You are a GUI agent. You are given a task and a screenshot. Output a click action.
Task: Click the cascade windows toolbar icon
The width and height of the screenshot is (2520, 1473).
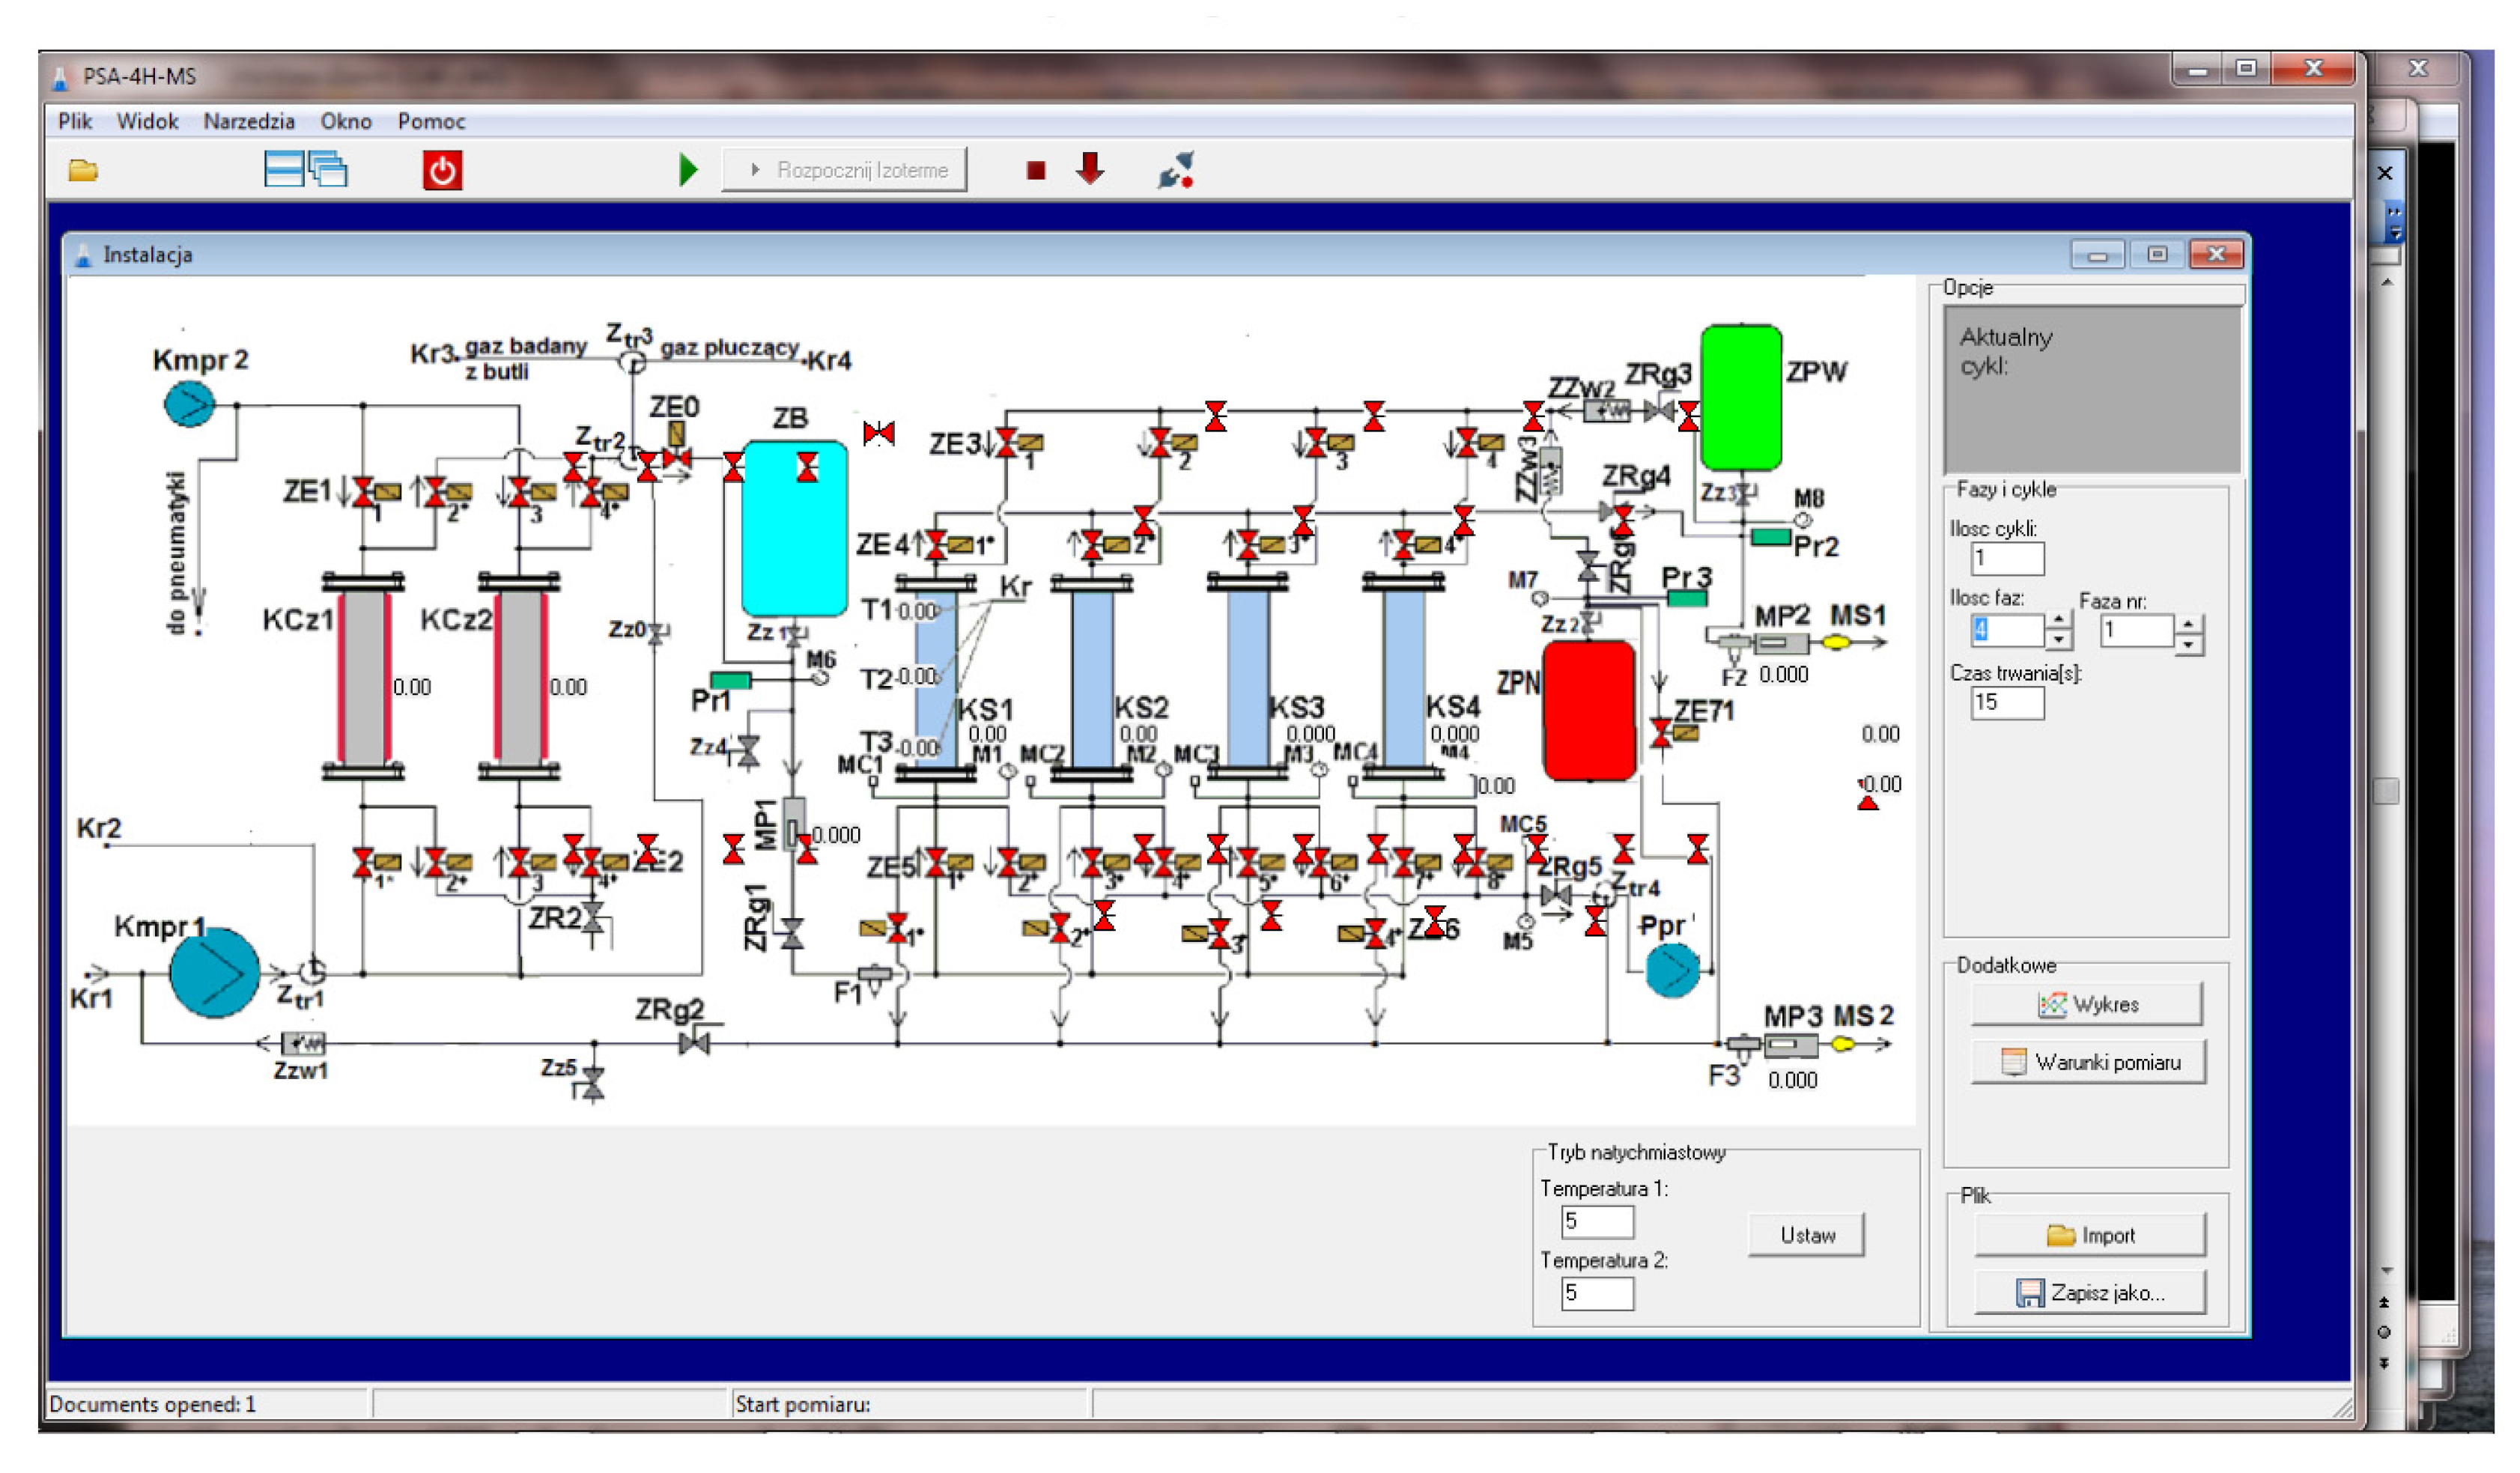pyautogui.click(x=328, y=169)
